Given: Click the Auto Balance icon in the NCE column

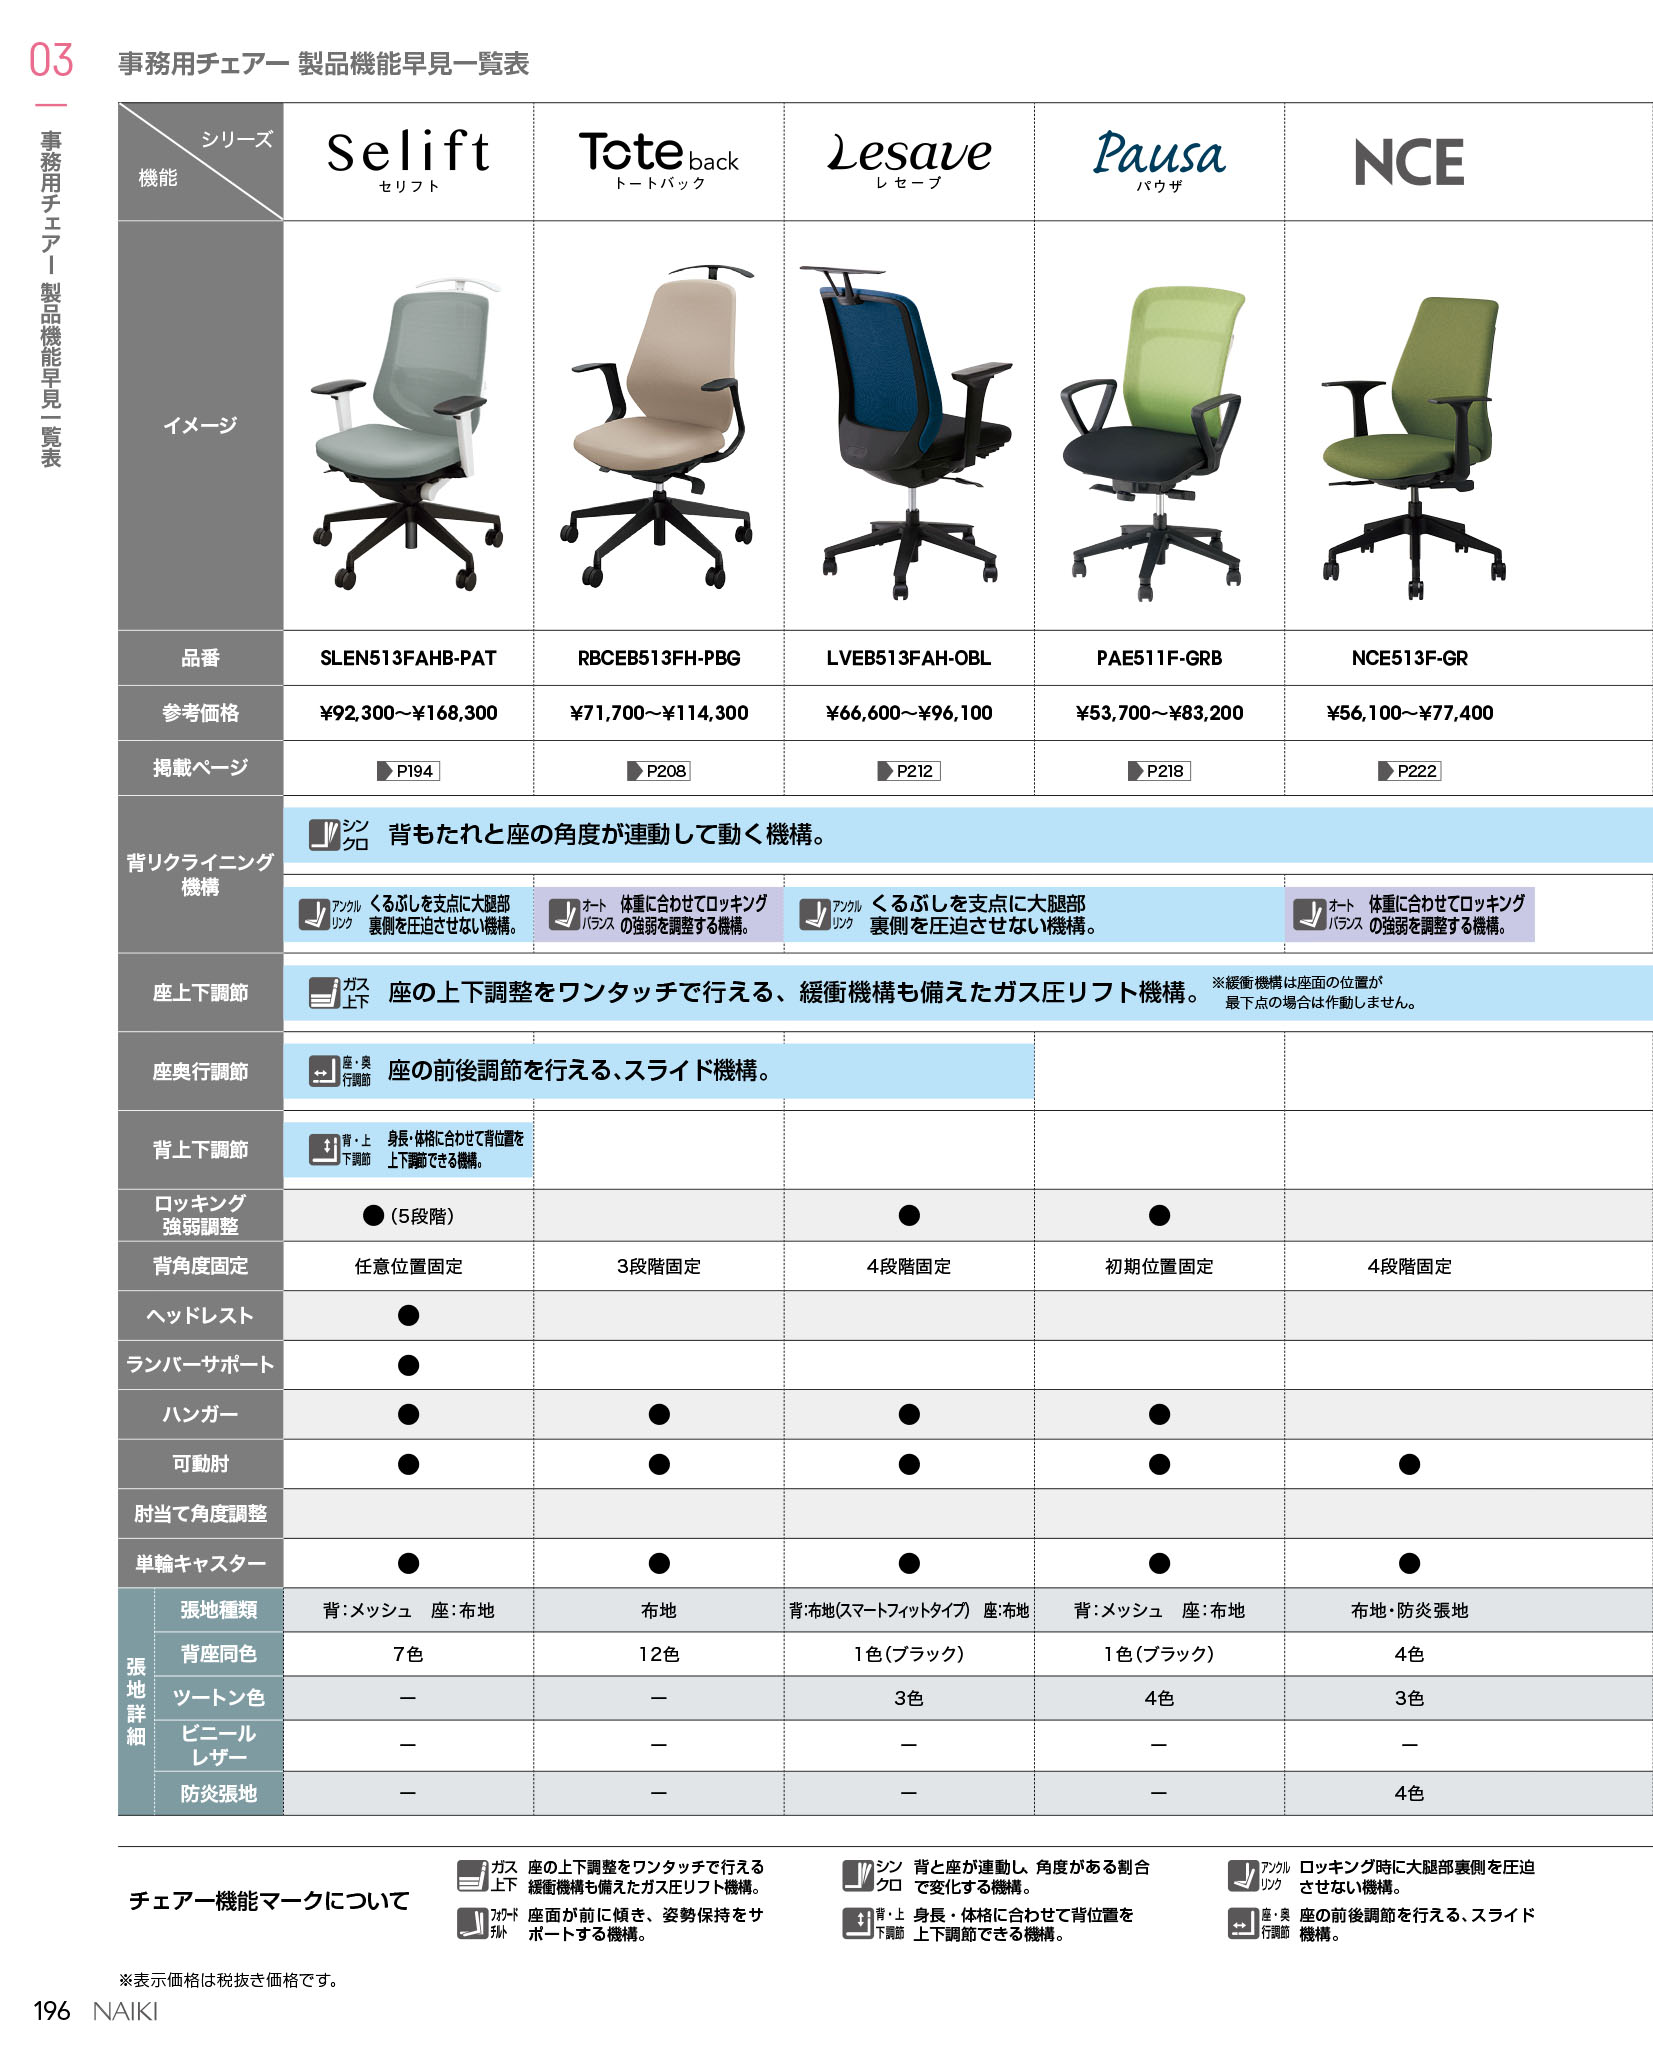Looking at the screenshot, I should [1309, 914].
